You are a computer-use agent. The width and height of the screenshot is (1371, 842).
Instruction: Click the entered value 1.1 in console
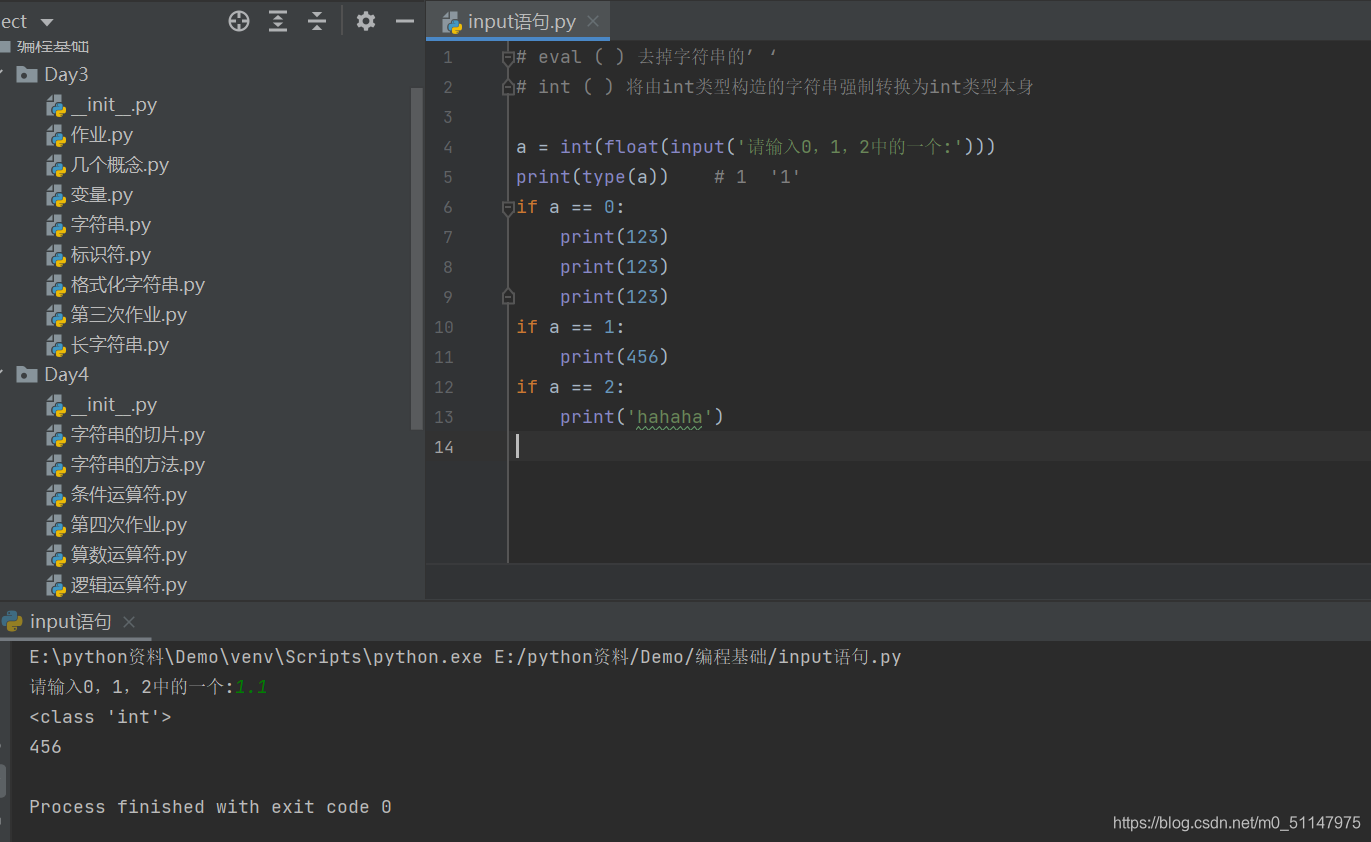(x=251, y=687)
